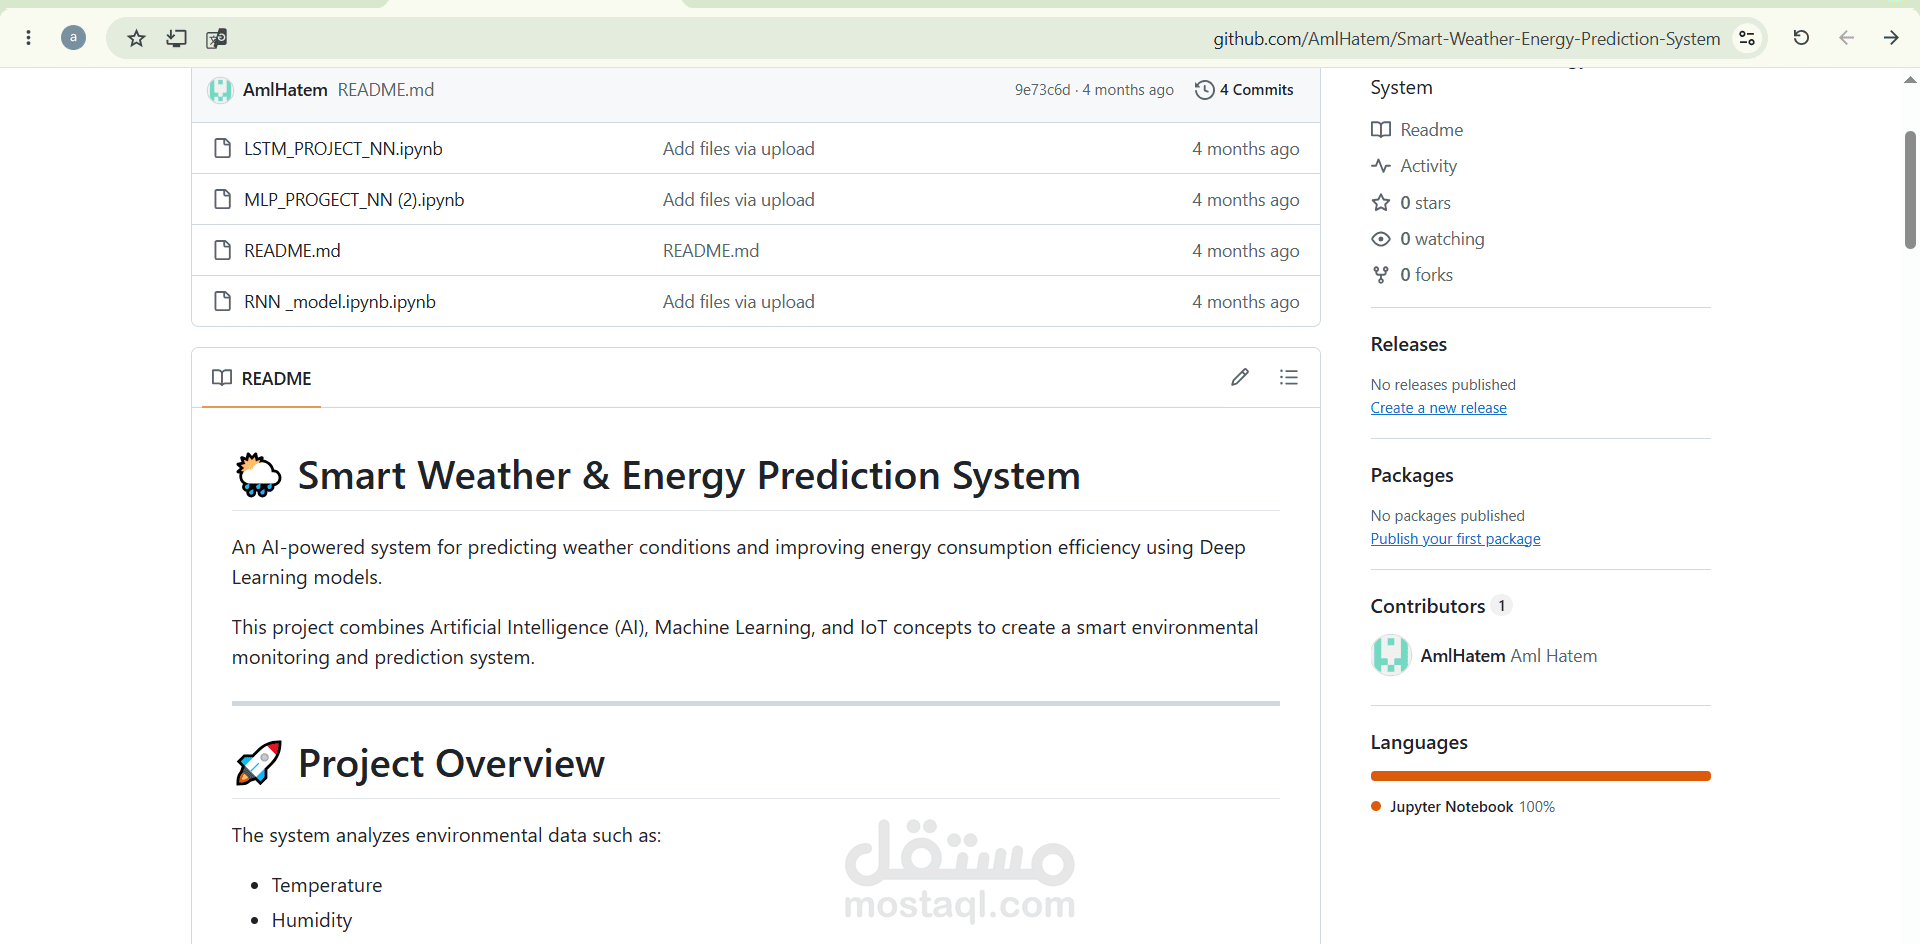Open MLP_PROGECT_NN (2).ipynb file

point(354,200)
